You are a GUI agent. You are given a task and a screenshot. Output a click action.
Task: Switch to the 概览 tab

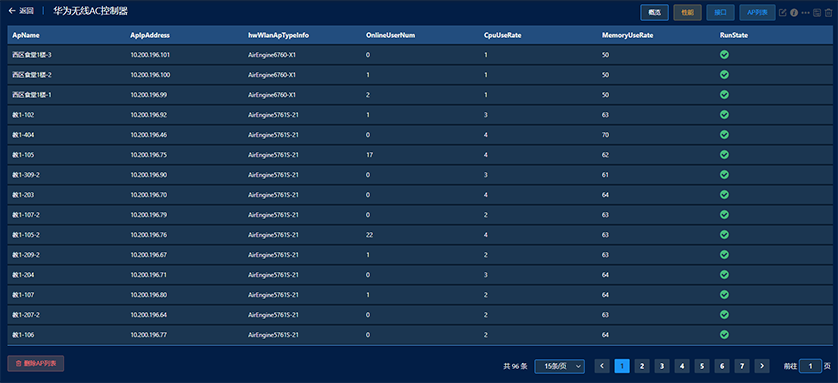coord(654,12)
